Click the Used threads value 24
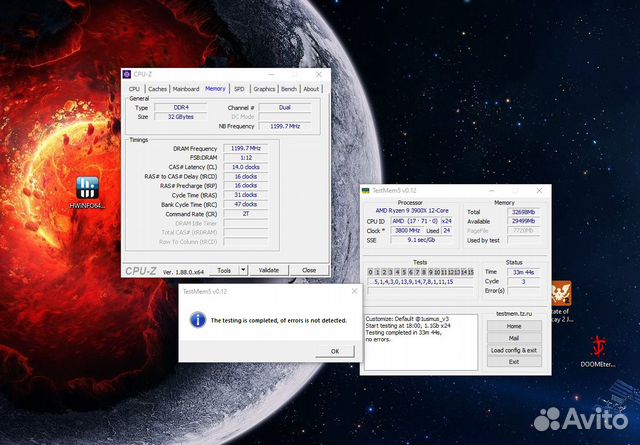This screenshot has width=640, height=445. 447,230
